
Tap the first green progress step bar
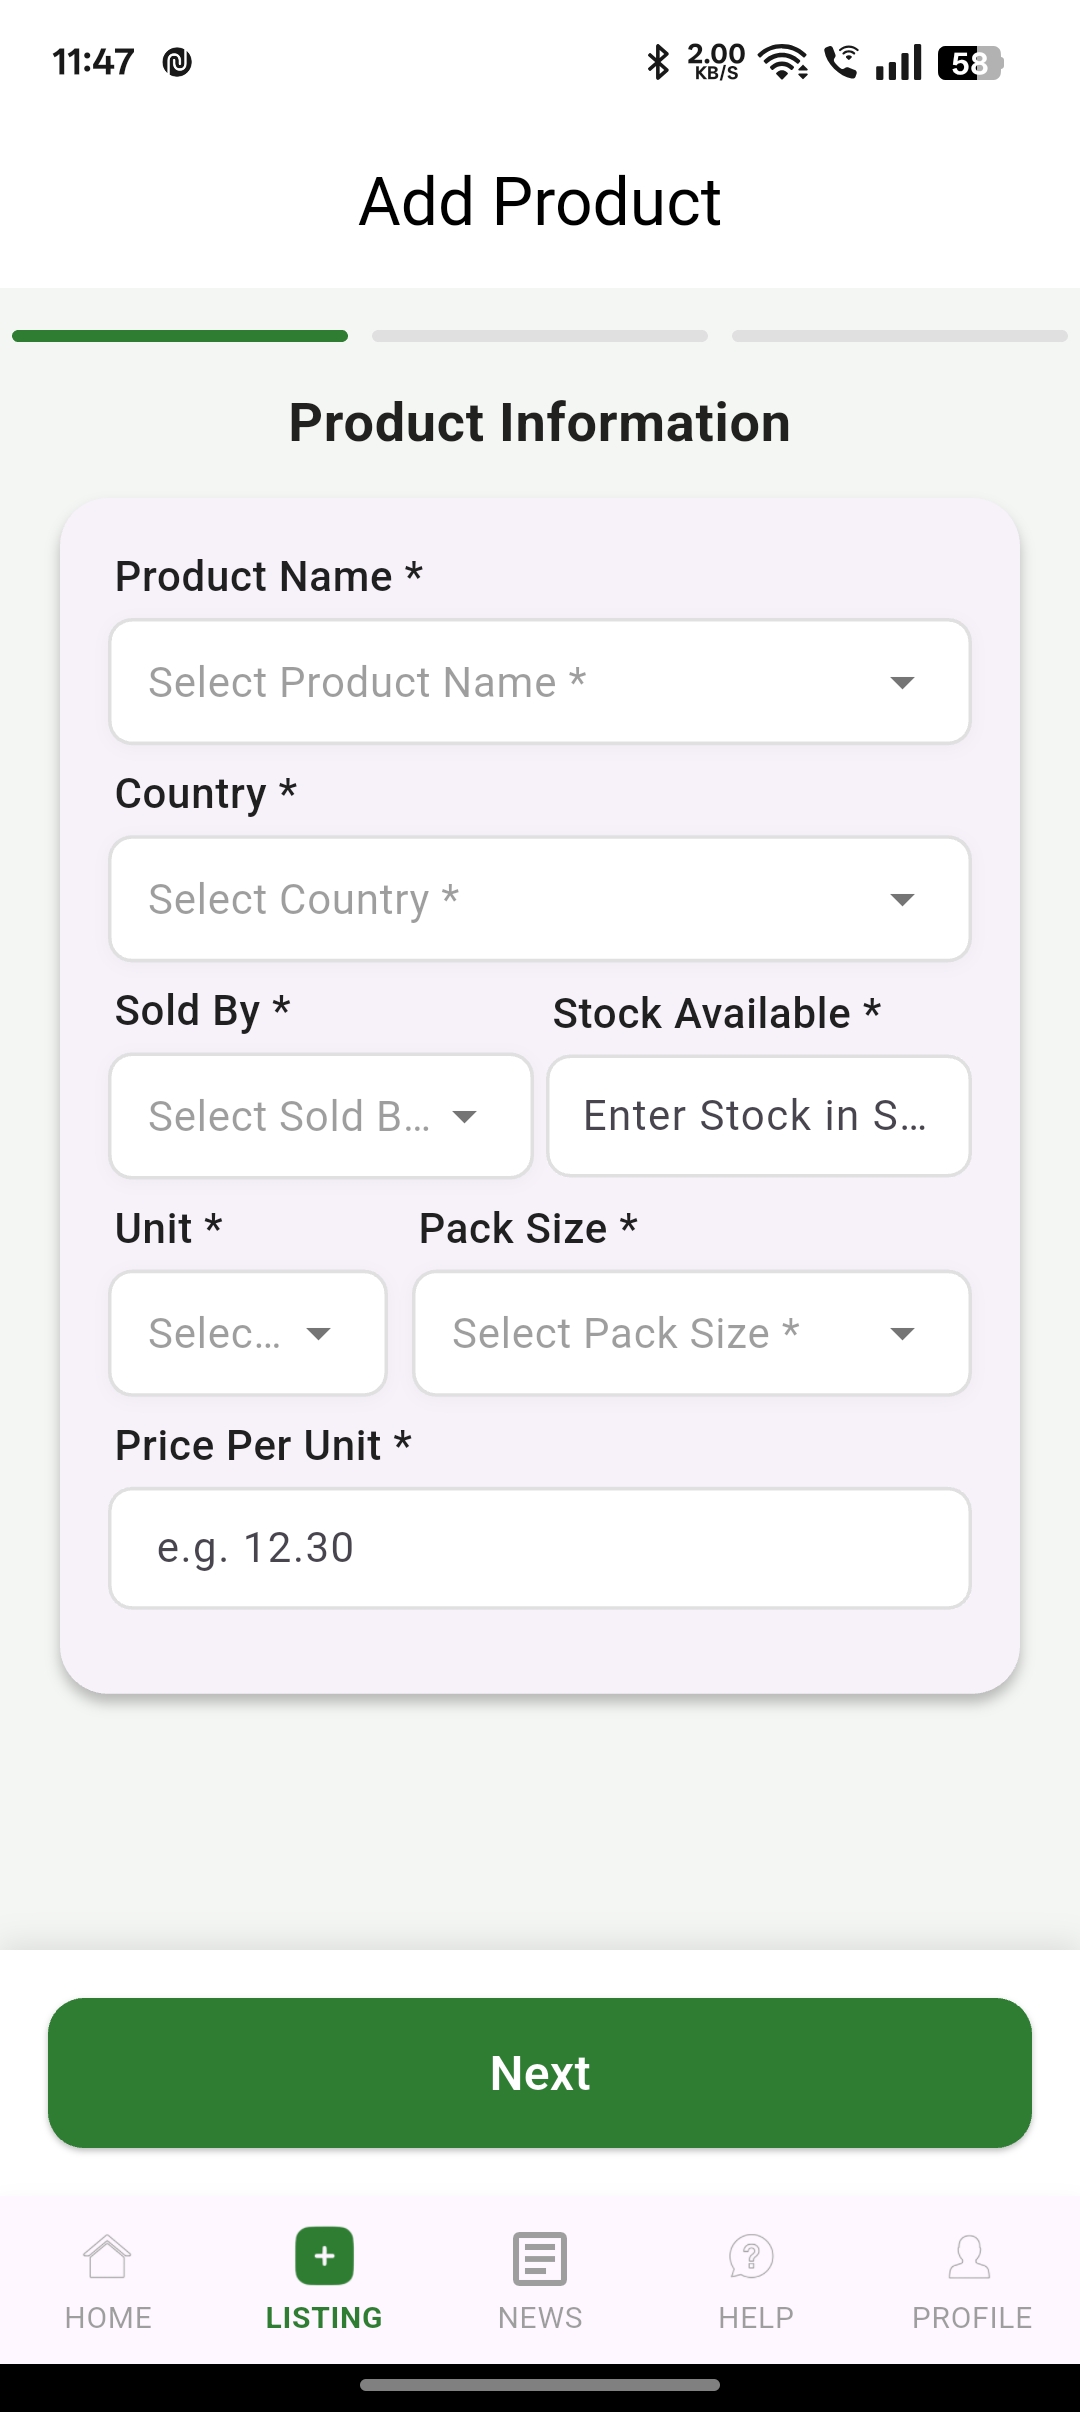click(180, 336)
